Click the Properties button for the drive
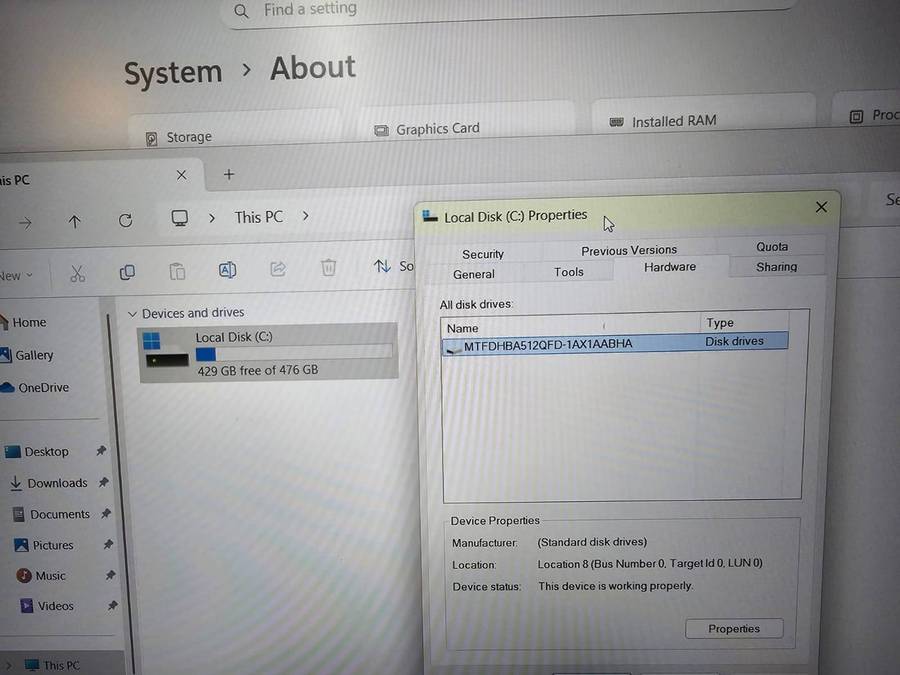900x675 pixels. (733, 629)
